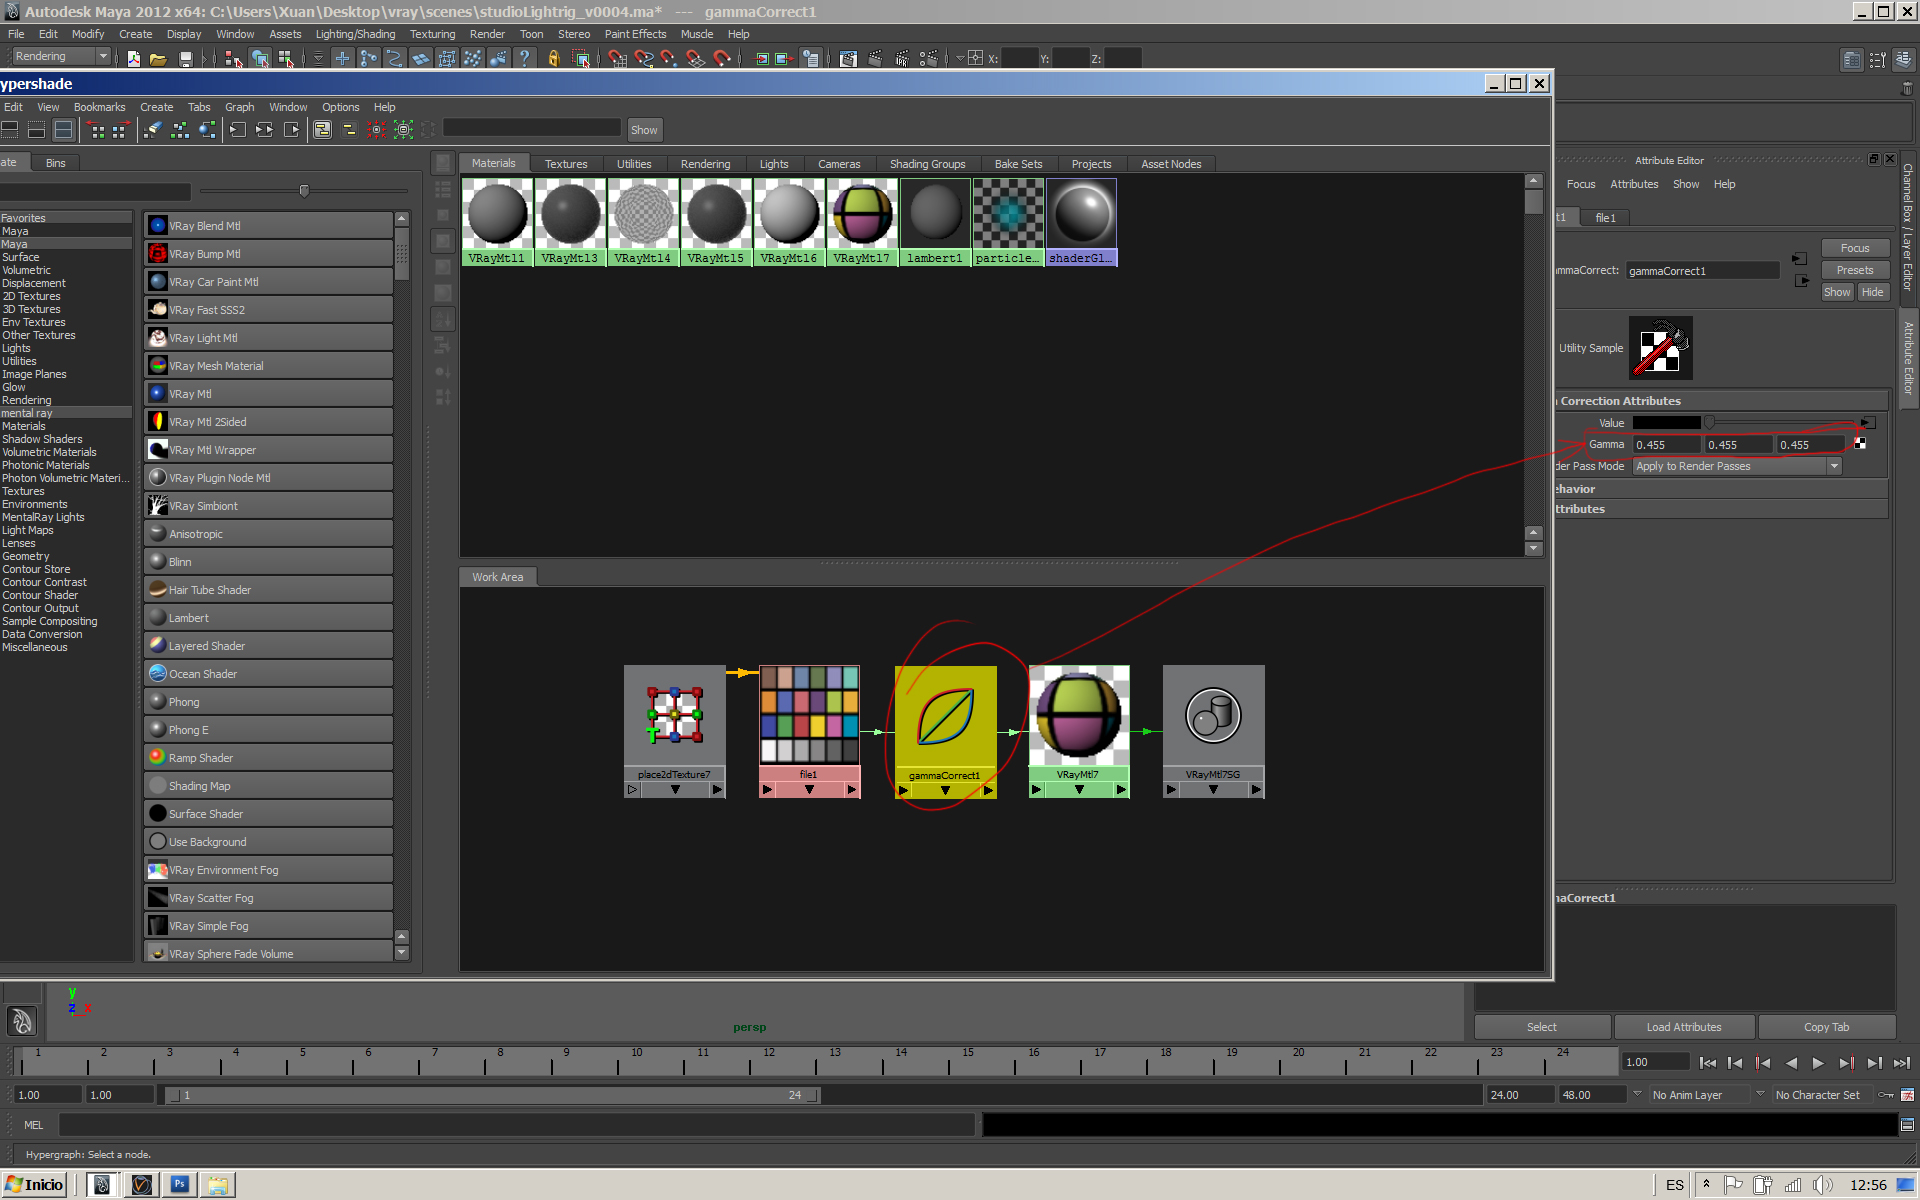
Task: Open Render Settings icon
Action: click(x=929, y=59)
